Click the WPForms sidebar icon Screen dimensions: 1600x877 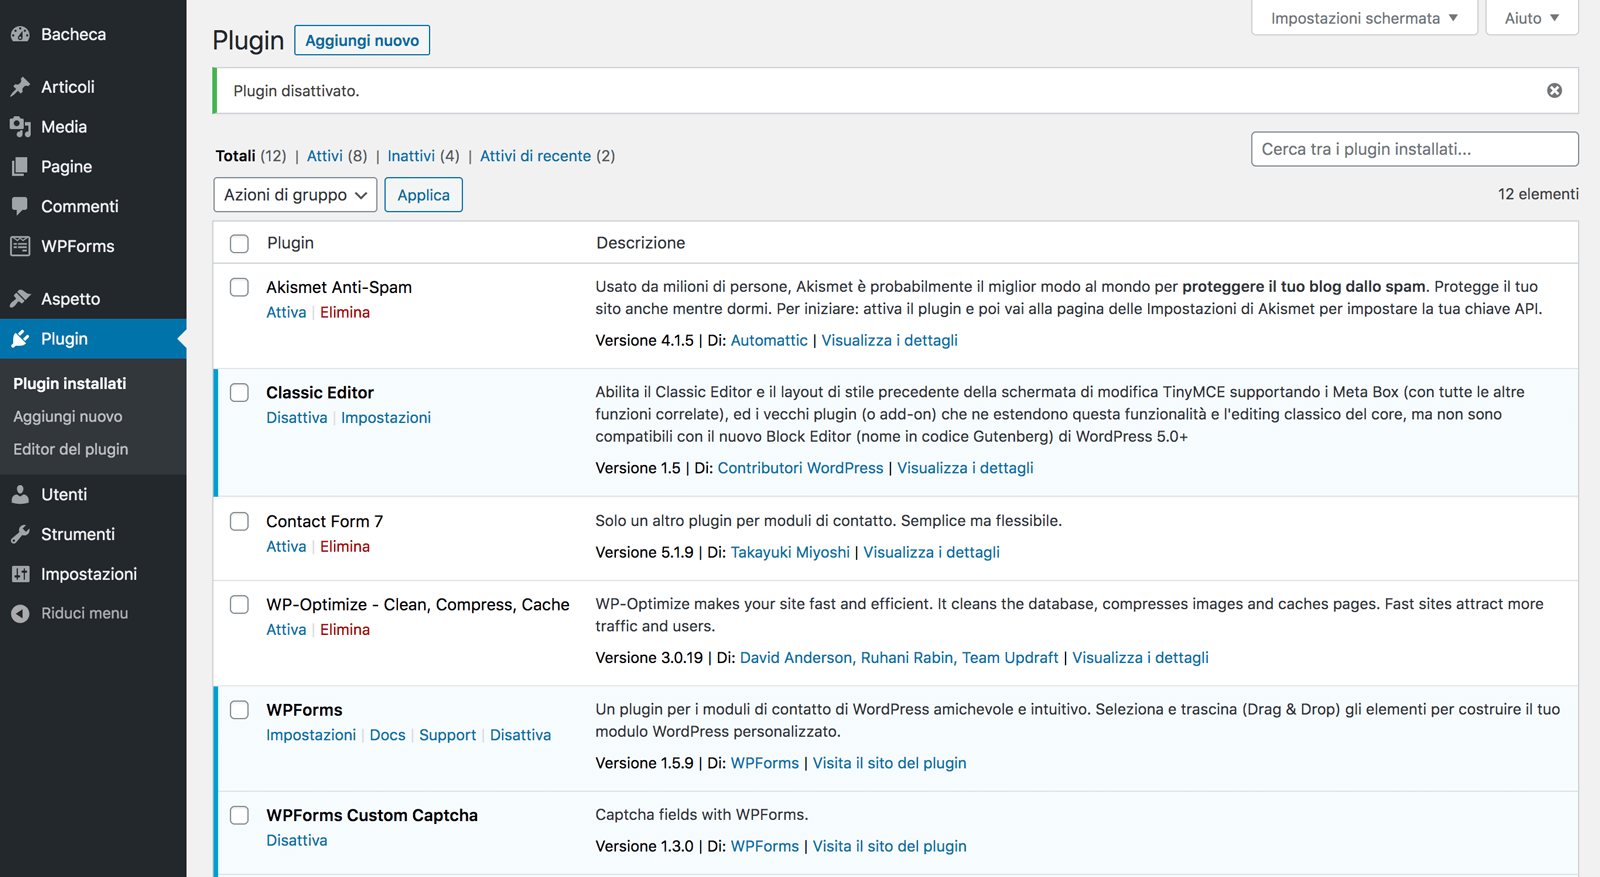pos(20,246)
